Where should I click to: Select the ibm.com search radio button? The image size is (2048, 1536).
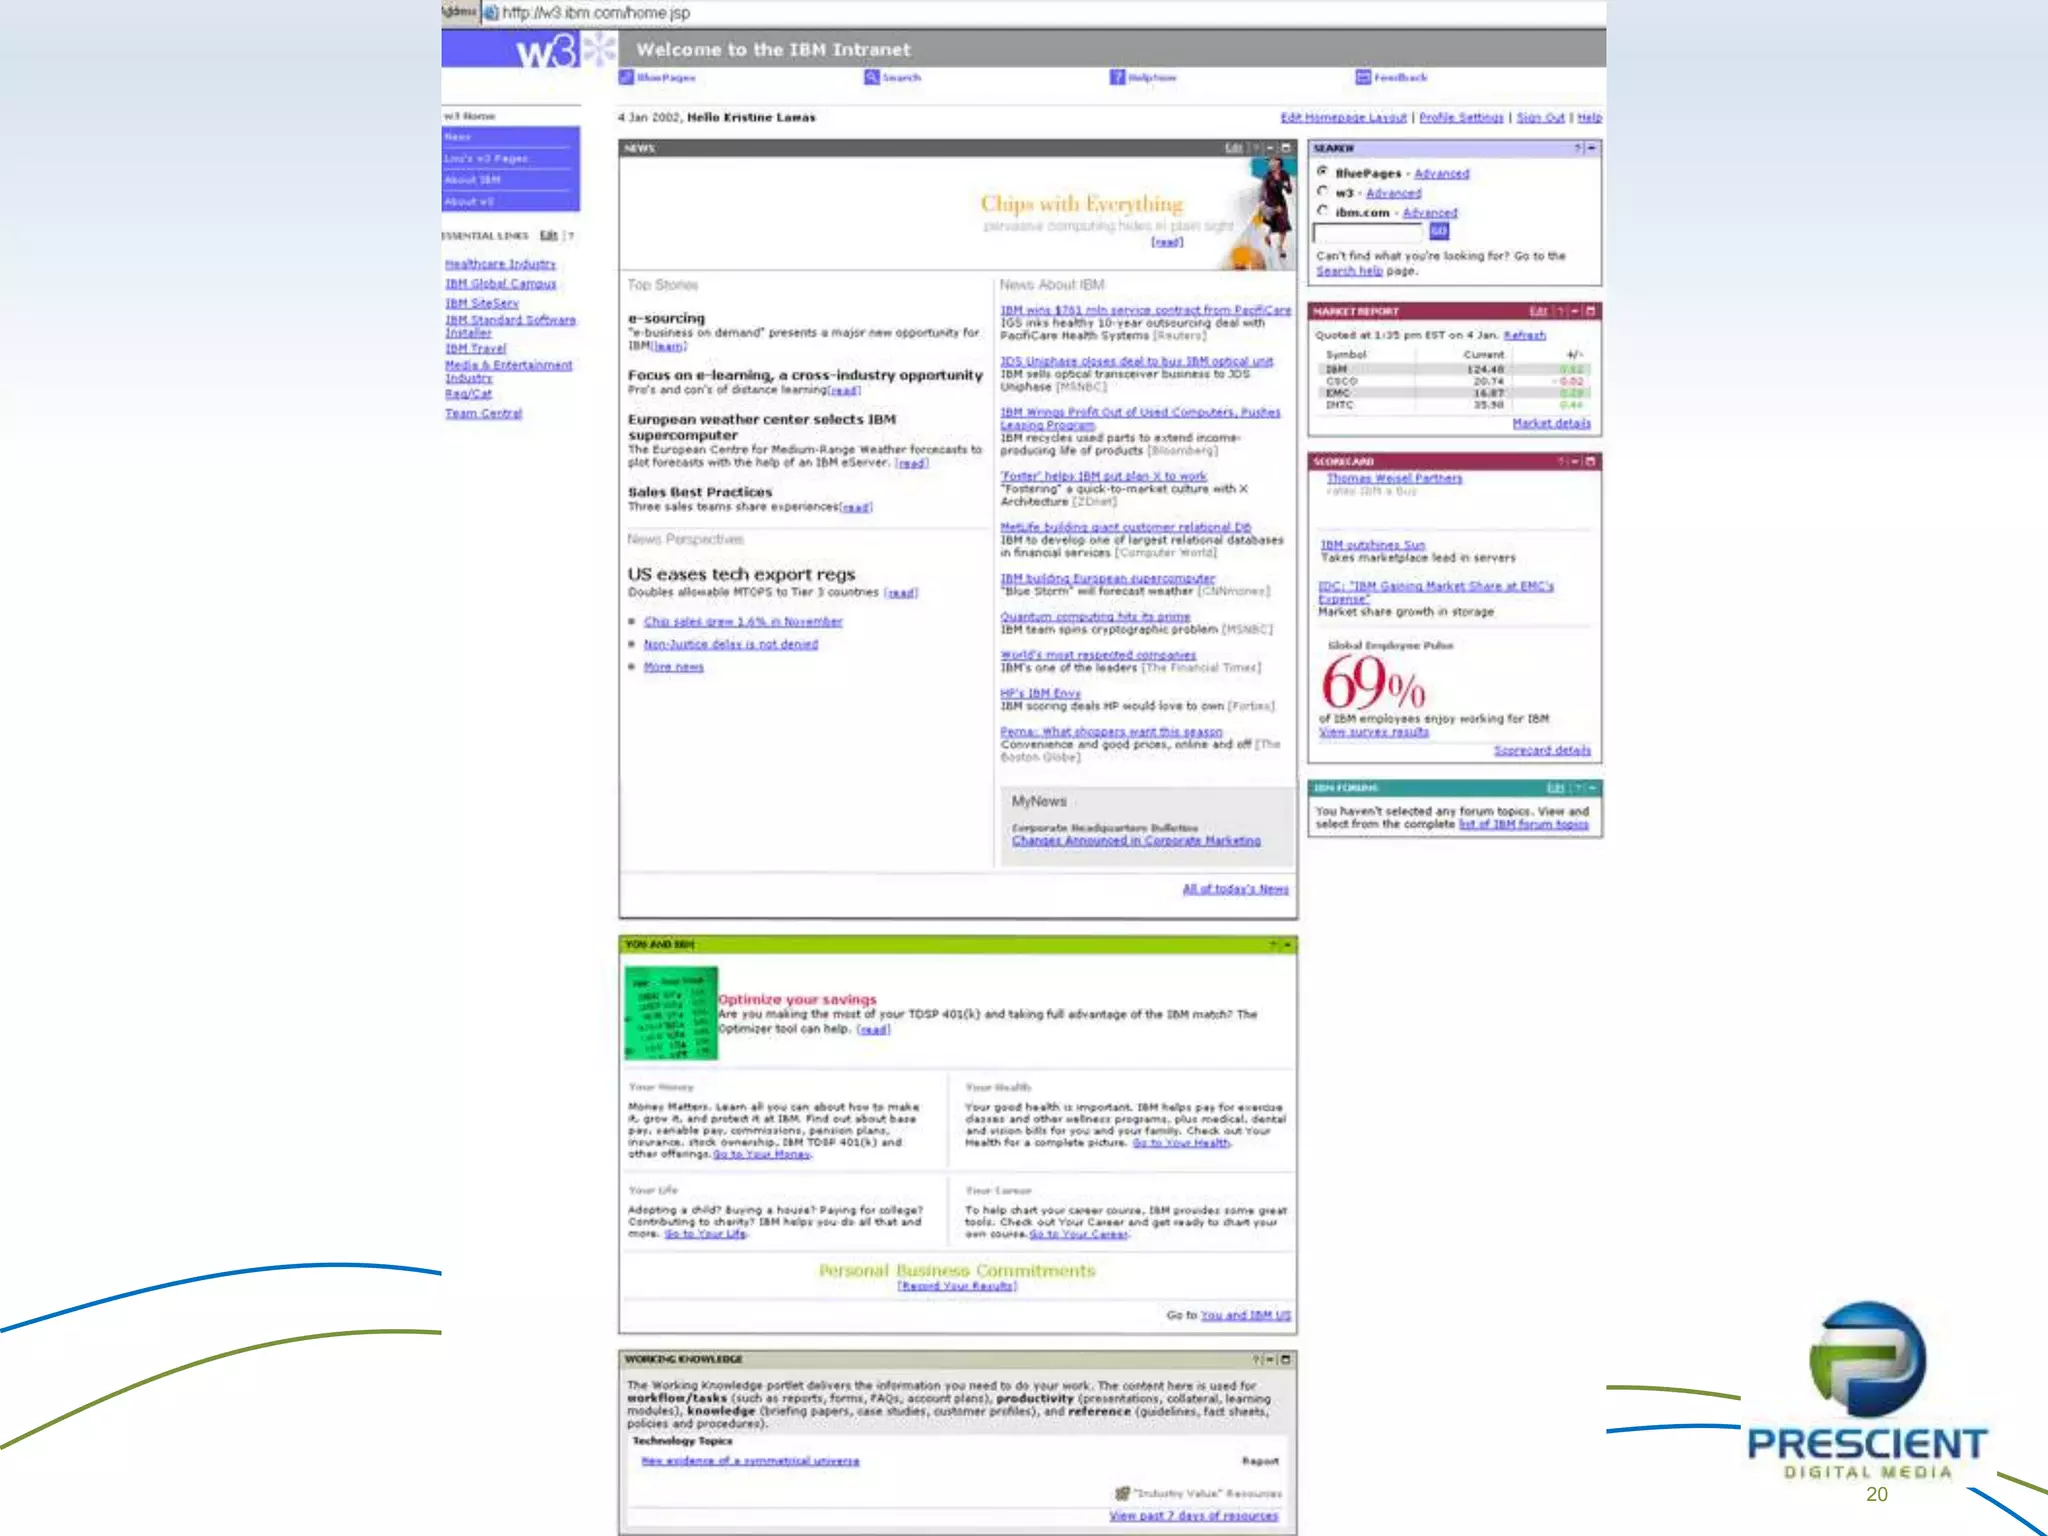point(1323,211)
